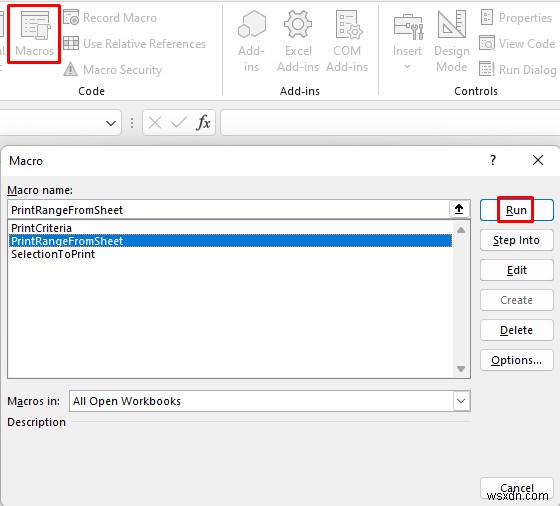Click into the formula bar input
This screenshot has width=560, height=506.
pyautogui.click(x=390, y=123)
